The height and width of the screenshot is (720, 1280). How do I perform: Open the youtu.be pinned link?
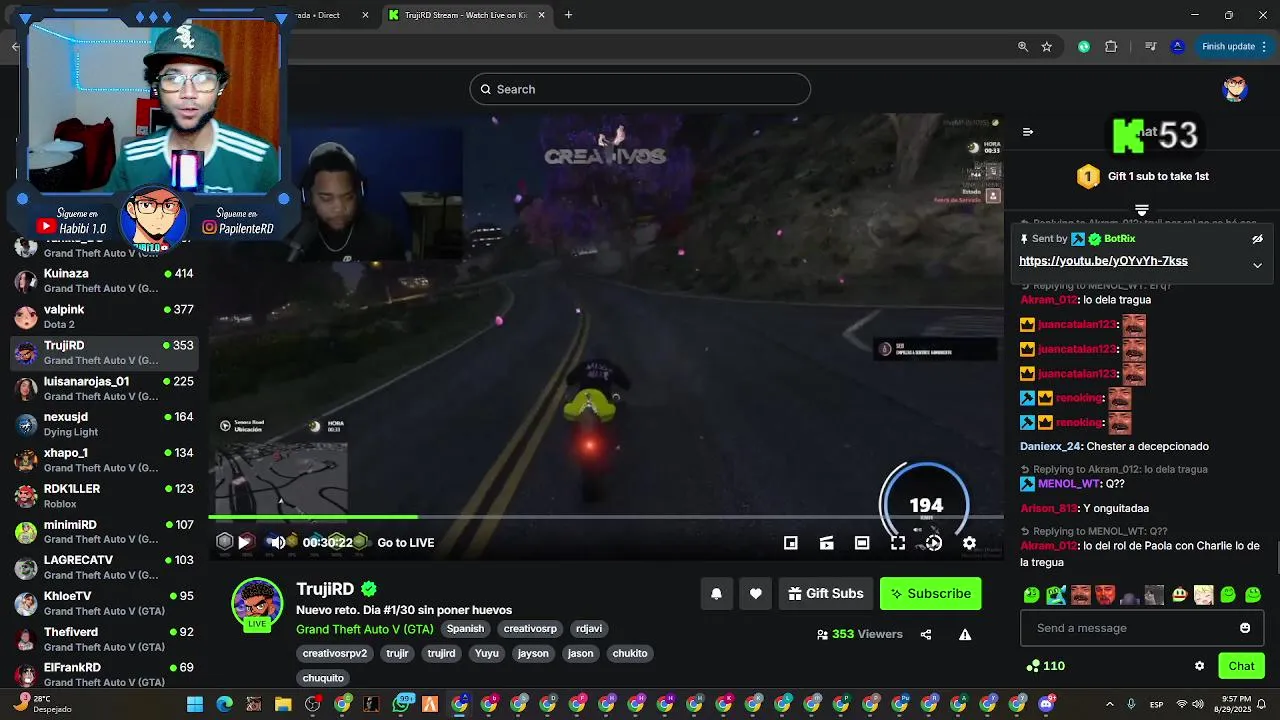pyautogui.click(x=1103, y=261)
